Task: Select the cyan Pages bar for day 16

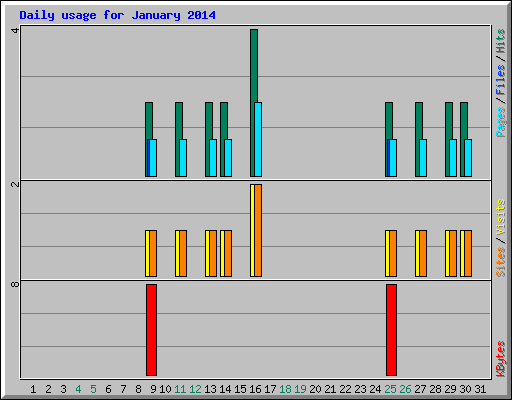Action: tap(258, 139)
